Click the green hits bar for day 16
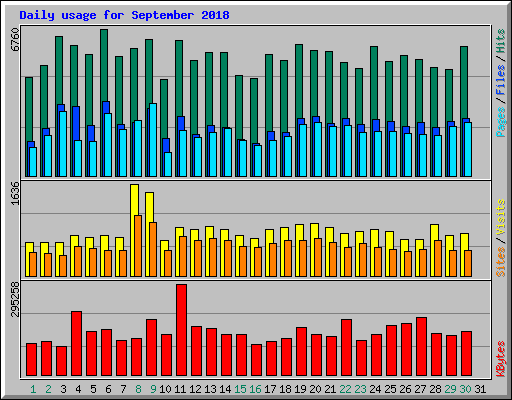Viewport: 512px width, 400px height. click(254, 110)
